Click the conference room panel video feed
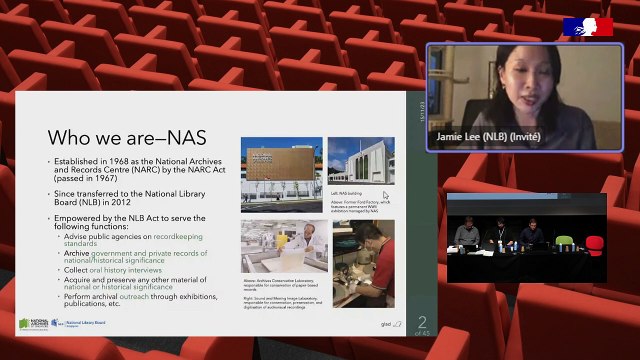The width and height of the screenshot is (640, 360). coord(527,238)
